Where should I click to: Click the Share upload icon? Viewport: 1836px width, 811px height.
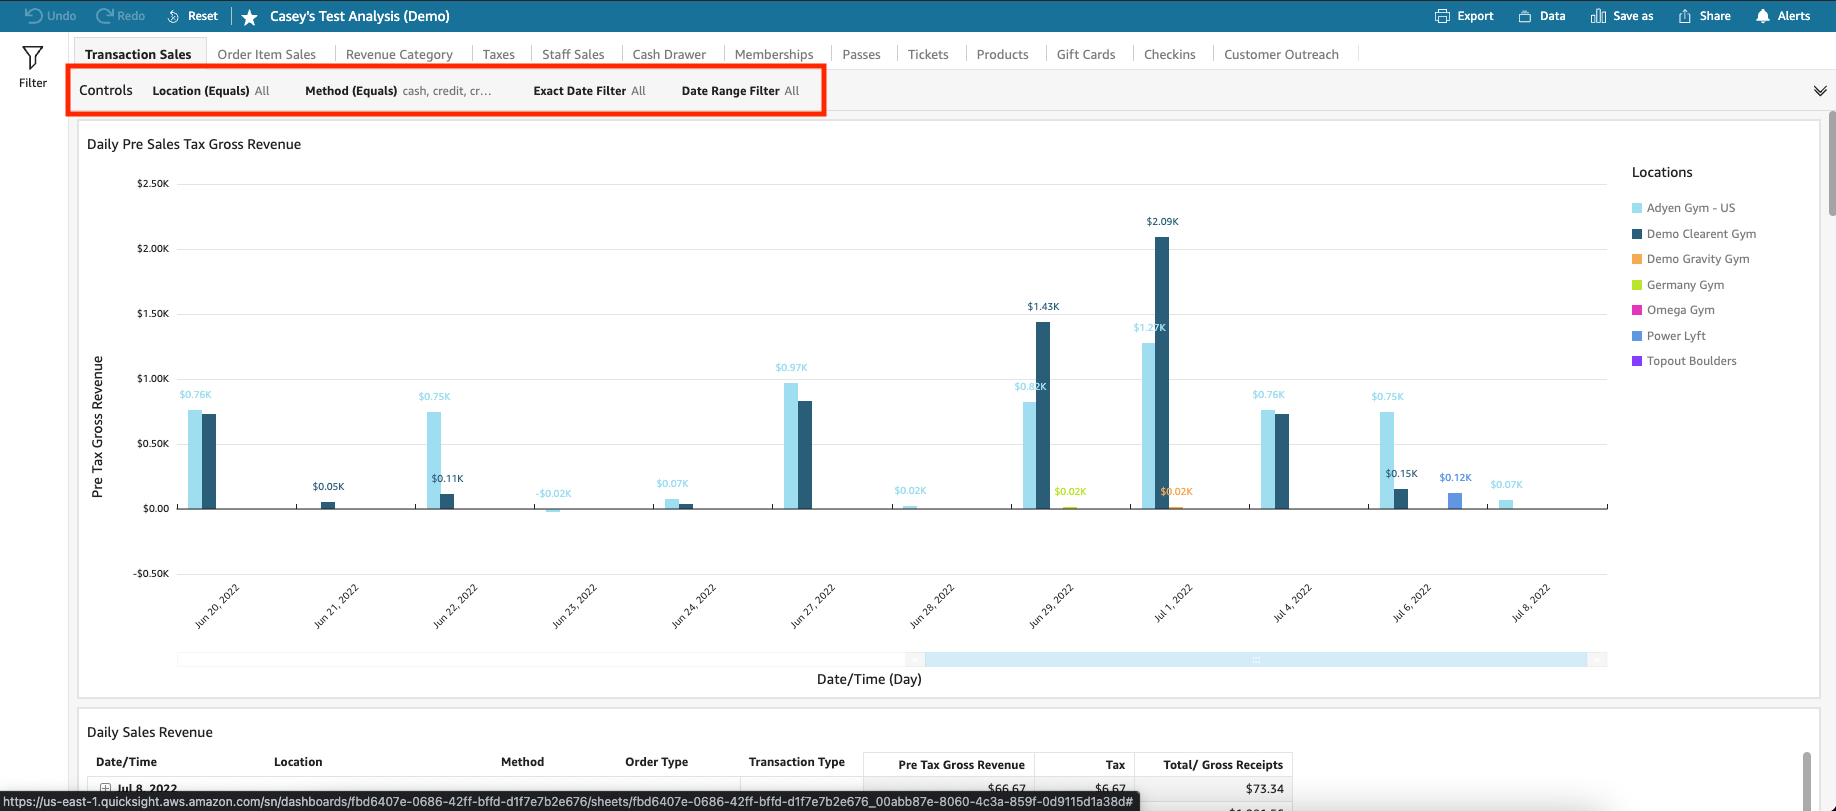pos(1685,16)
